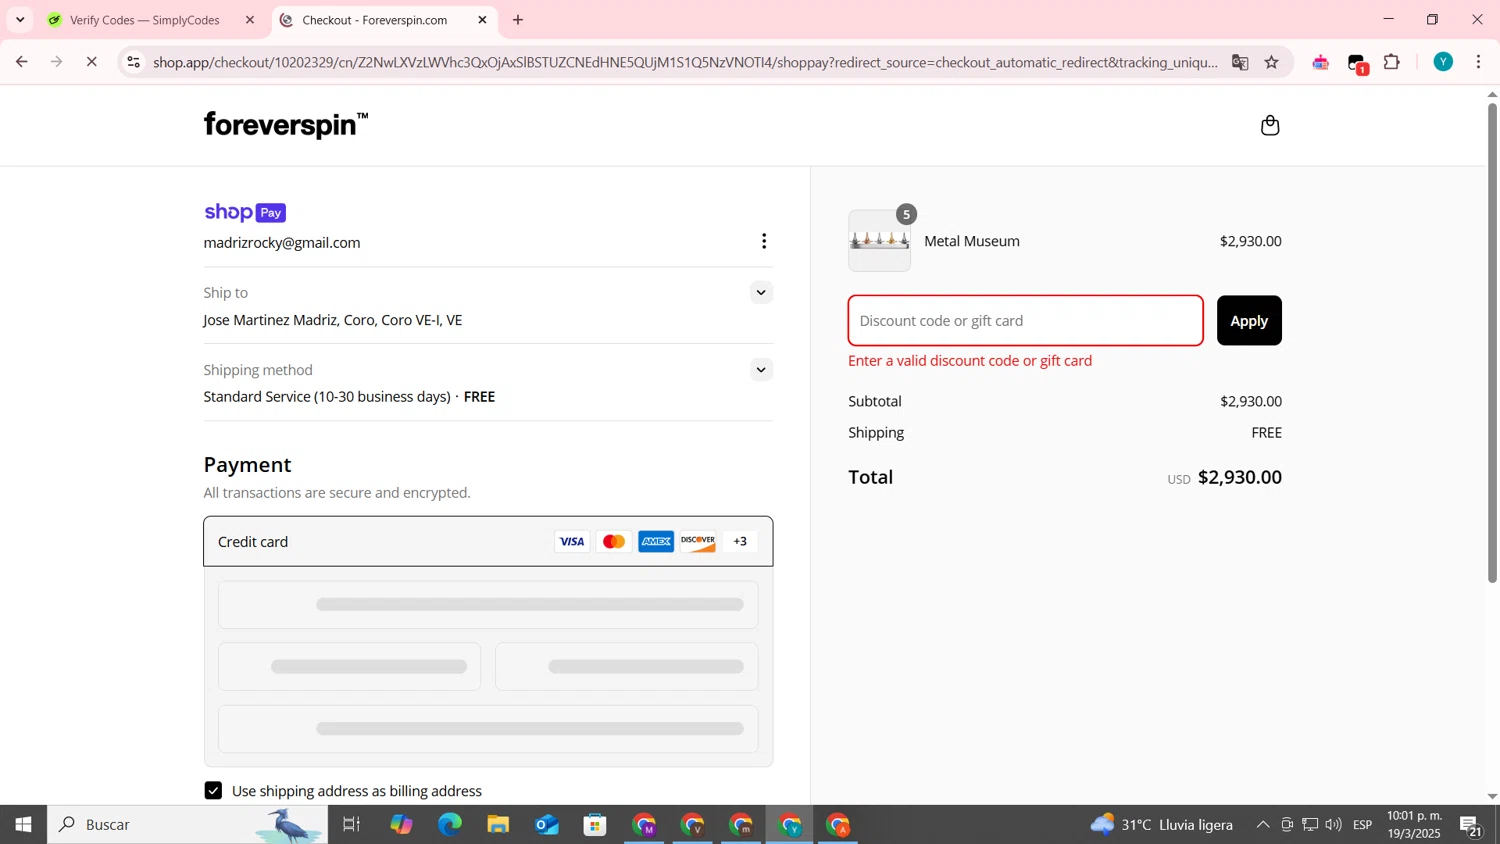This screenshot has width=1500, height=844.
Task: Close the Verify Codes tab
Action: click(x=250, y=20)
